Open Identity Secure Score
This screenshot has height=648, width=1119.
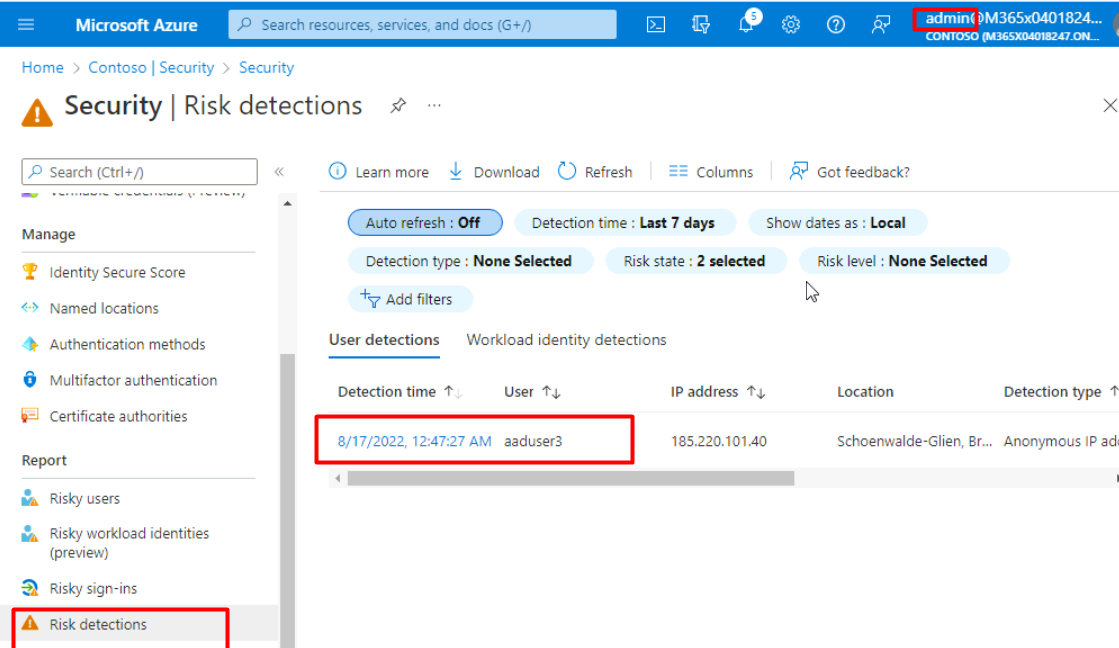(x=117, y=272)
